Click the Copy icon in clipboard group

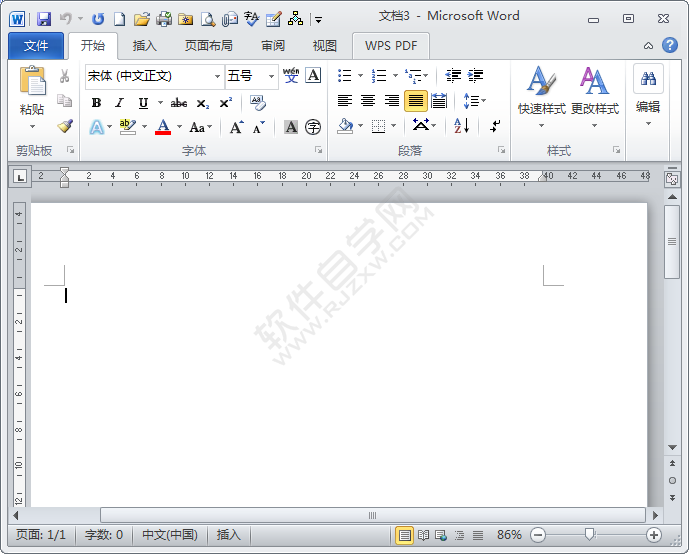click(x=65, y=101)
